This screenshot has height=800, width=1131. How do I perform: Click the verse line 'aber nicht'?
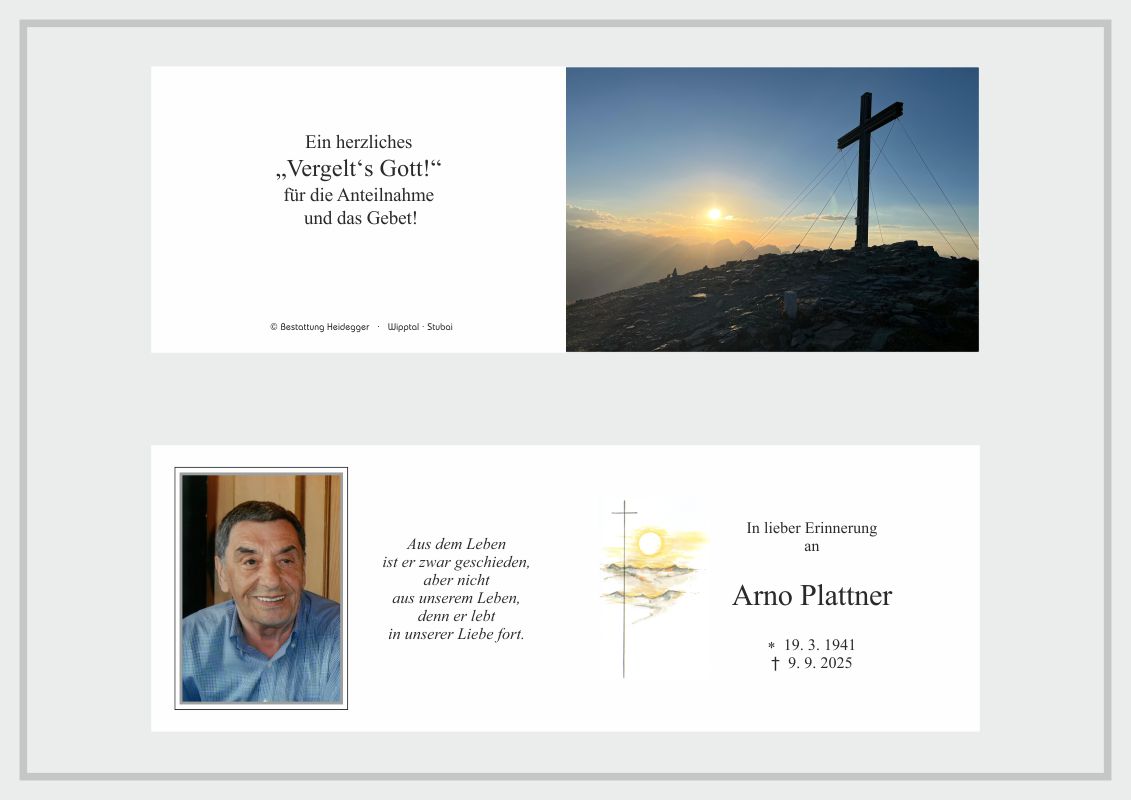(456, 580)
